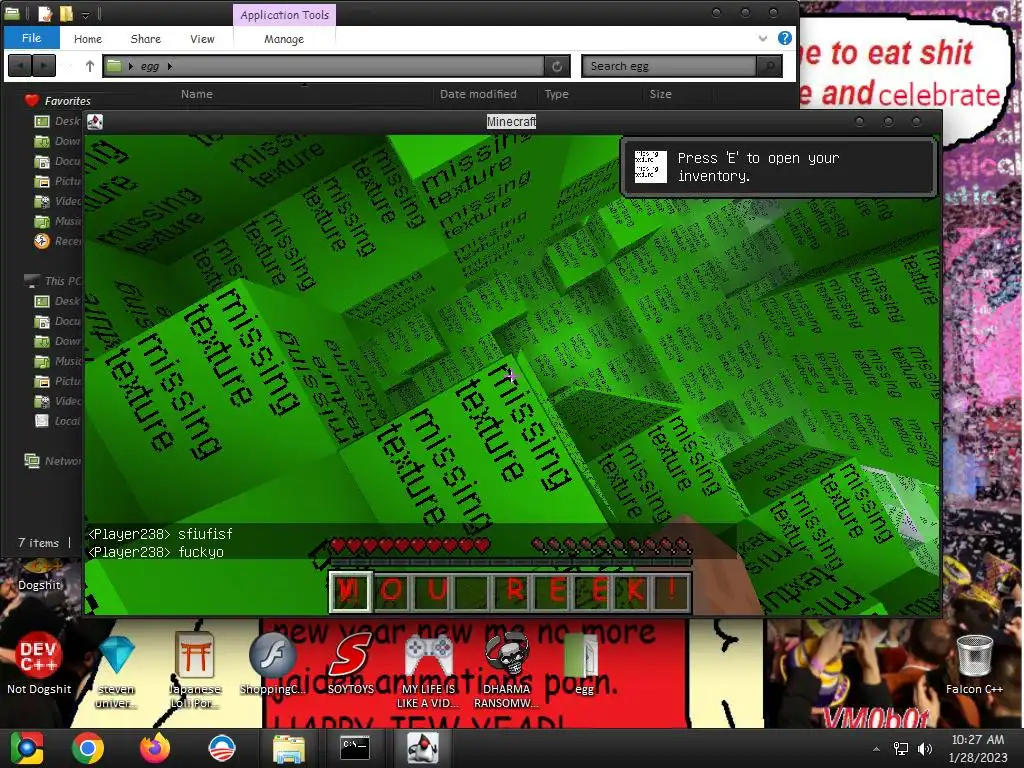This screenshot has width=1024, height=768.
Task: Open the Not Dogshit DEV C++ desktop icon
Action: 39,664
